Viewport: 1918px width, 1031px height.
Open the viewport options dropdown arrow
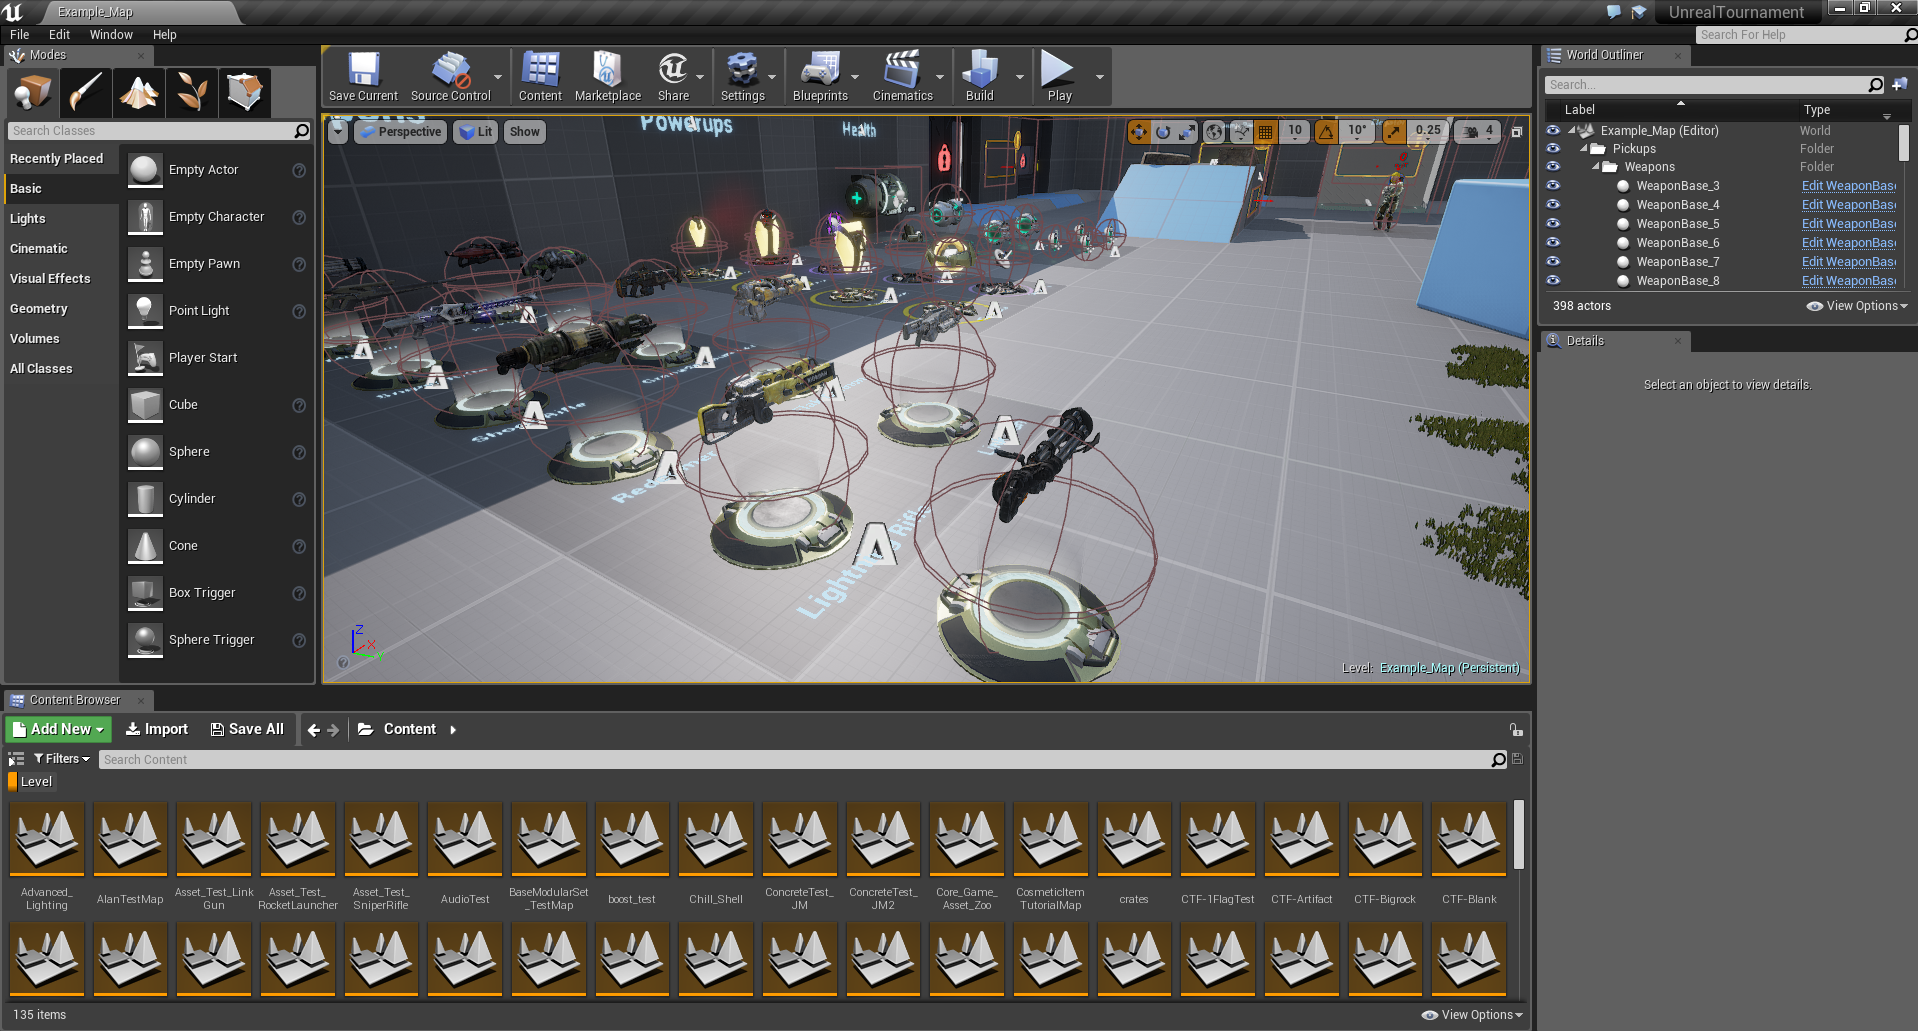click(338, 132)
